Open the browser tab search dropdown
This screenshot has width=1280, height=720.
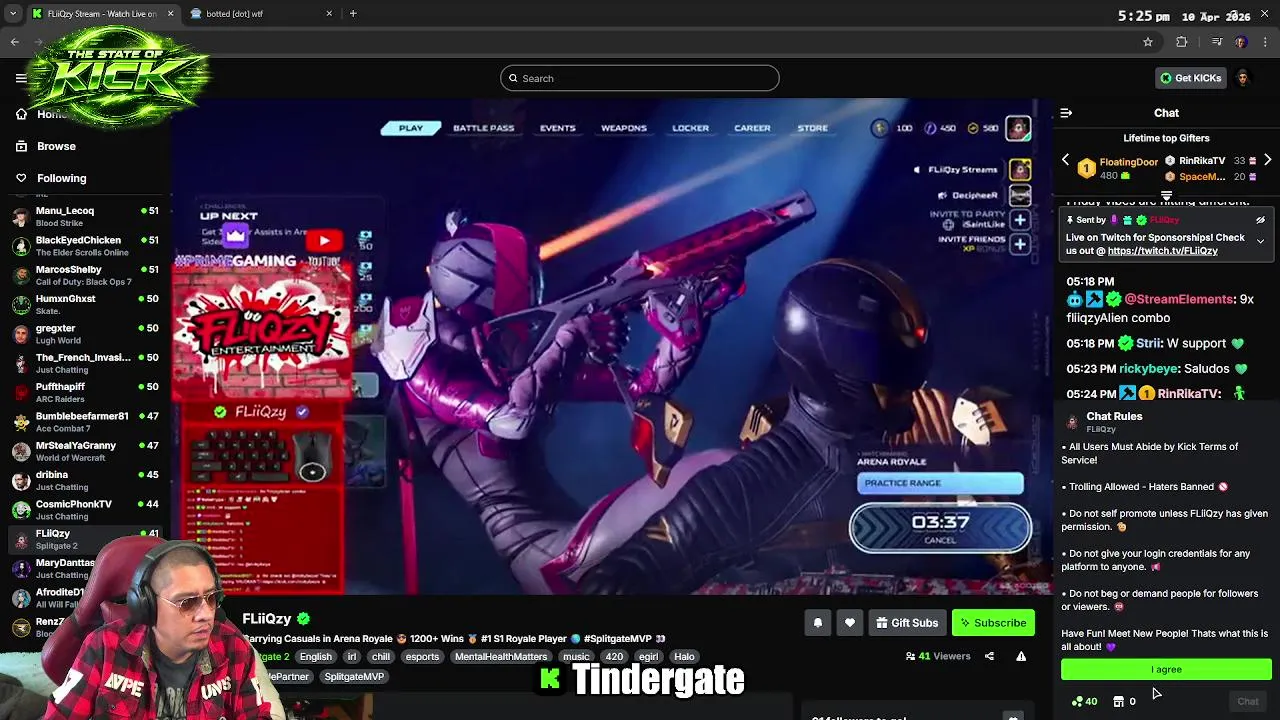pyautogui.click(x=12, y=14)
